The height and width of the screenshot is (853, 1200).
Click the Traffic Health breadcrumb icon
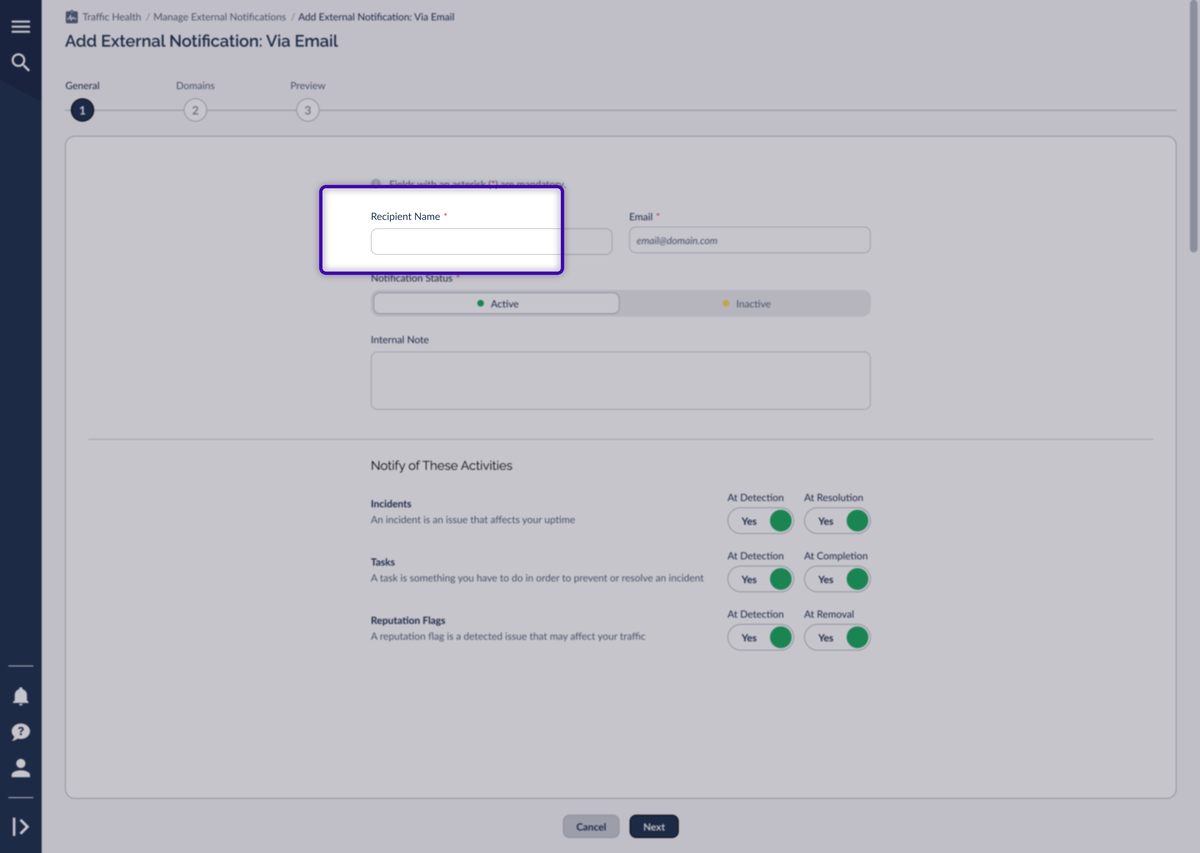71,17
